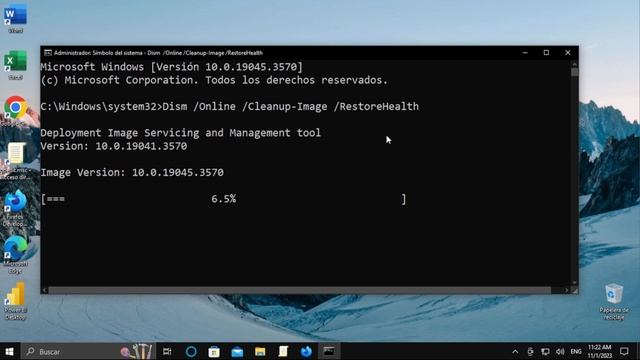Open the clock showing 11:22 AM
The image size is (640, 360).
click(600, 351)
